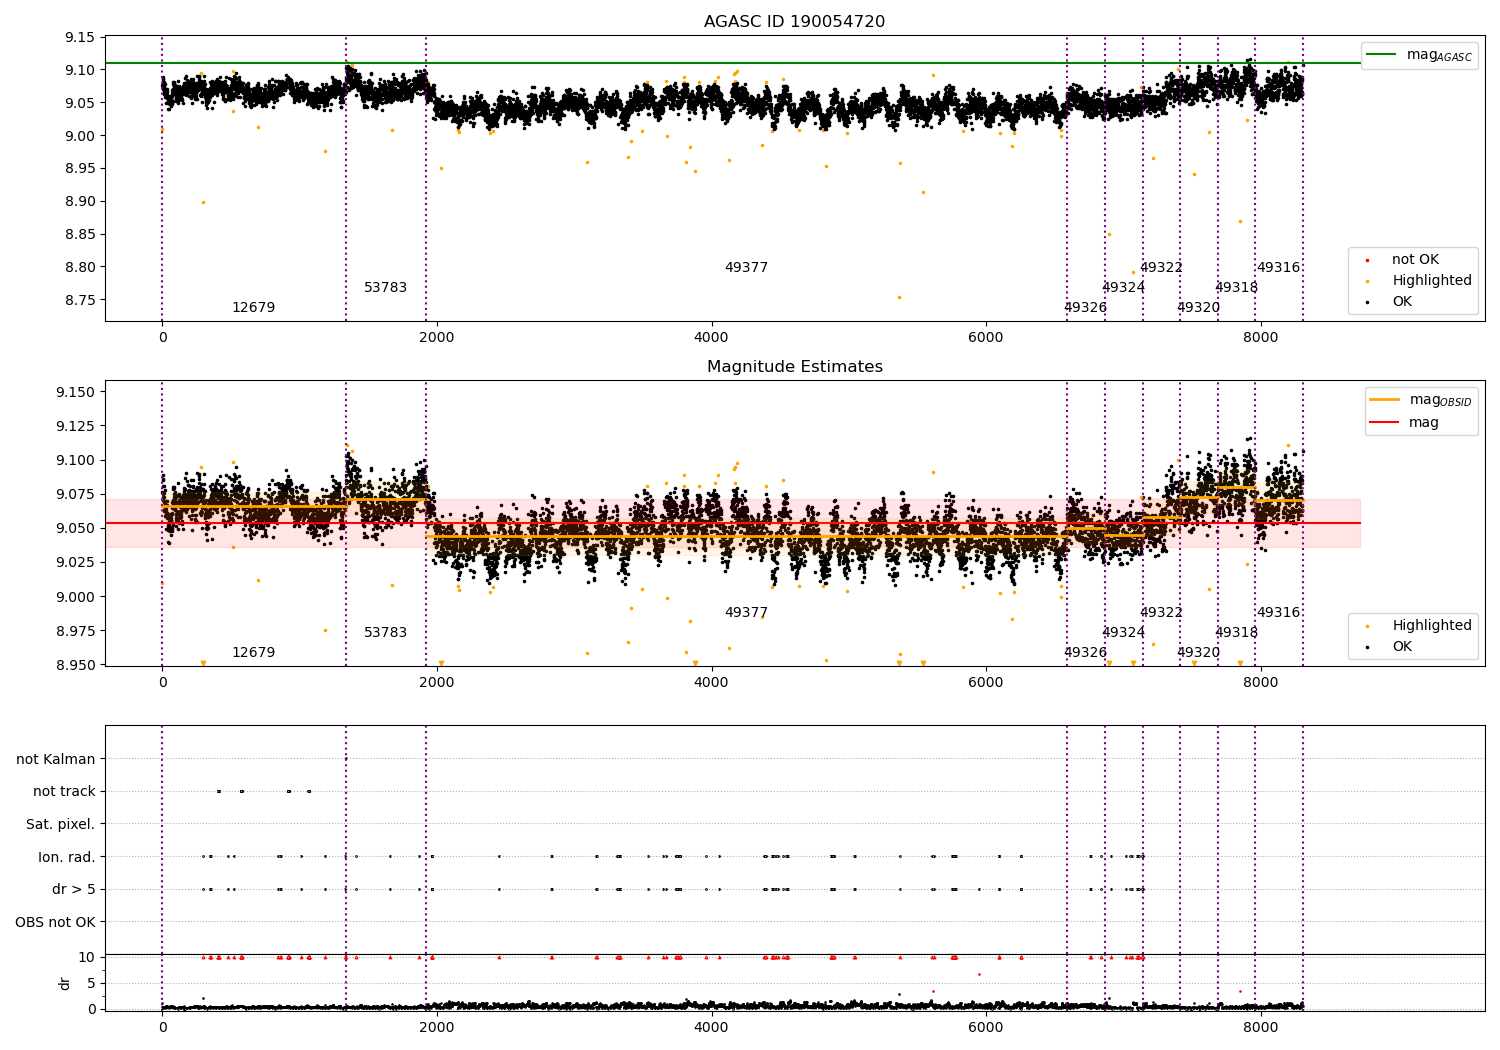
Task: Click the 8.75 y-axis tick label
Action: point(79,300)
